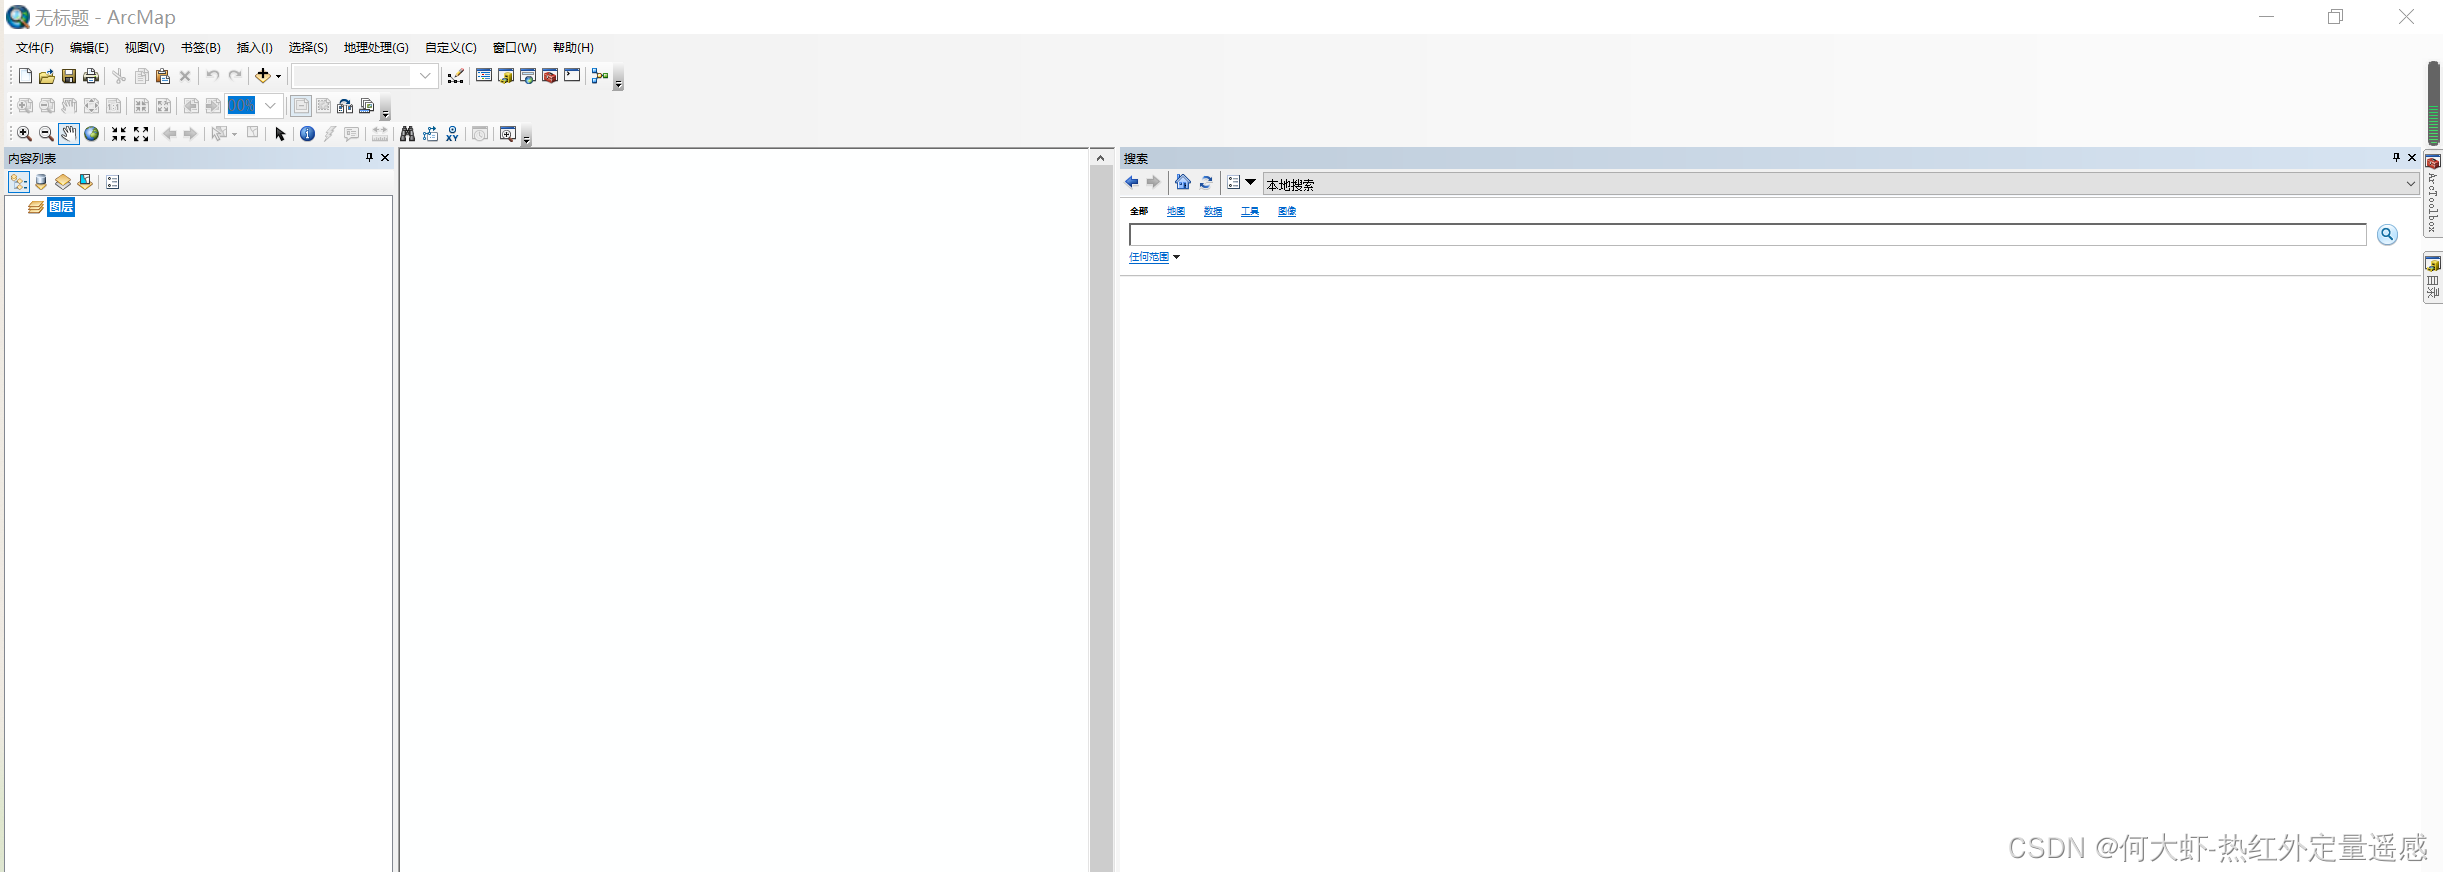2443x872 pixels.
Task: Pin the 搜索 panel
Action: (x=2396, y=158)
